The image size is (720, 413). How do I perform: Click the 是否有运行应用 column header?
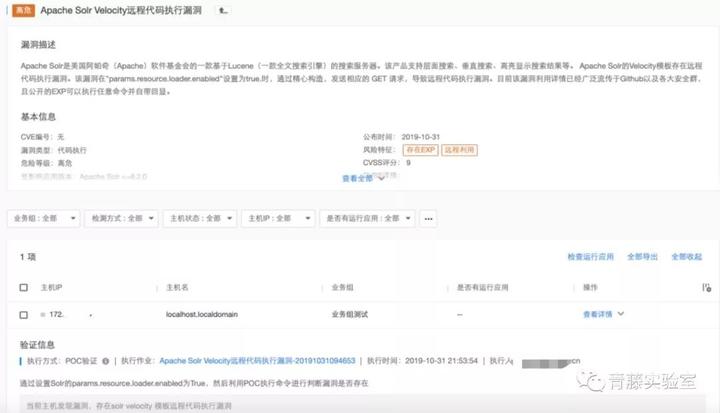pos(482,288)
